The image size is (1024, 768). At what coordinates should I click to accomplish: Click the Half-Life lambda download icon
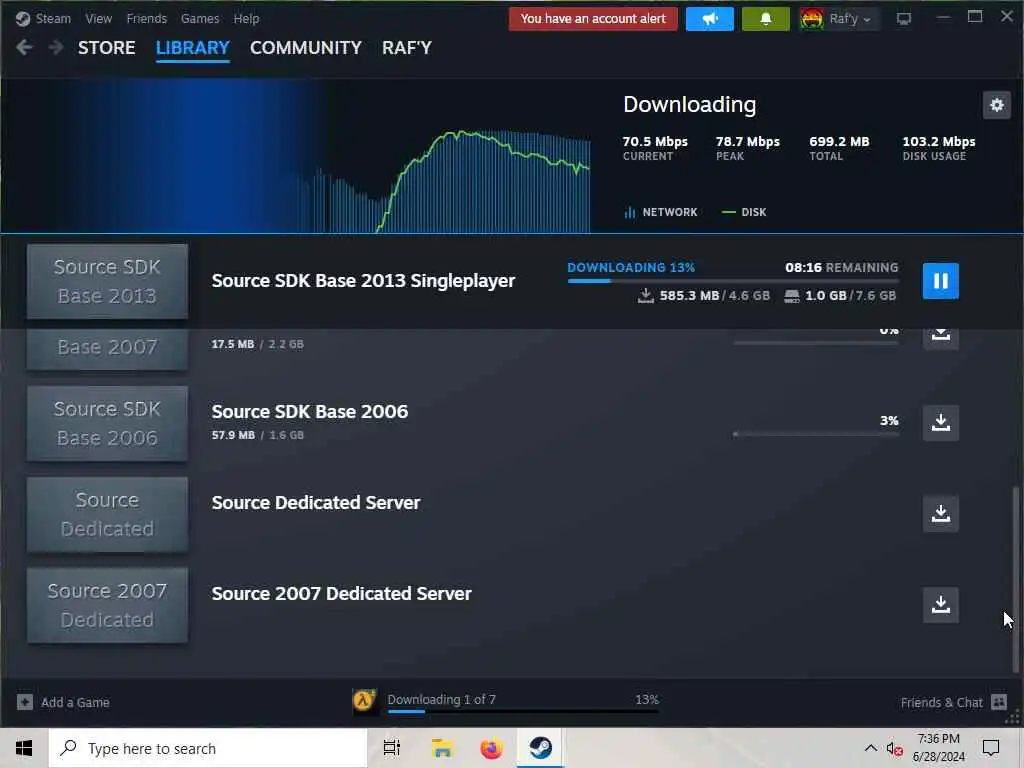point(364,701)
